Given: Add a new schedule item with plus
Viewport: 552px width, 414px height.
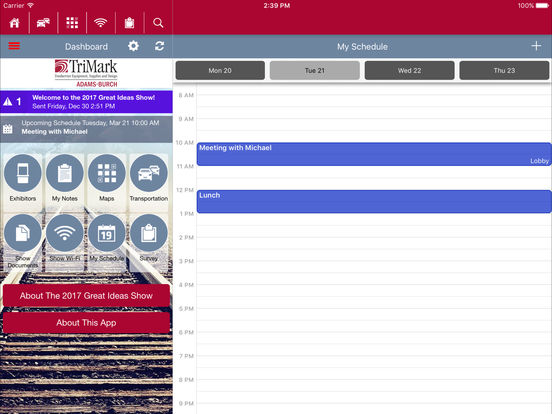Looking at the screenshot, I should pyautogui.click(x=536, y=46).
